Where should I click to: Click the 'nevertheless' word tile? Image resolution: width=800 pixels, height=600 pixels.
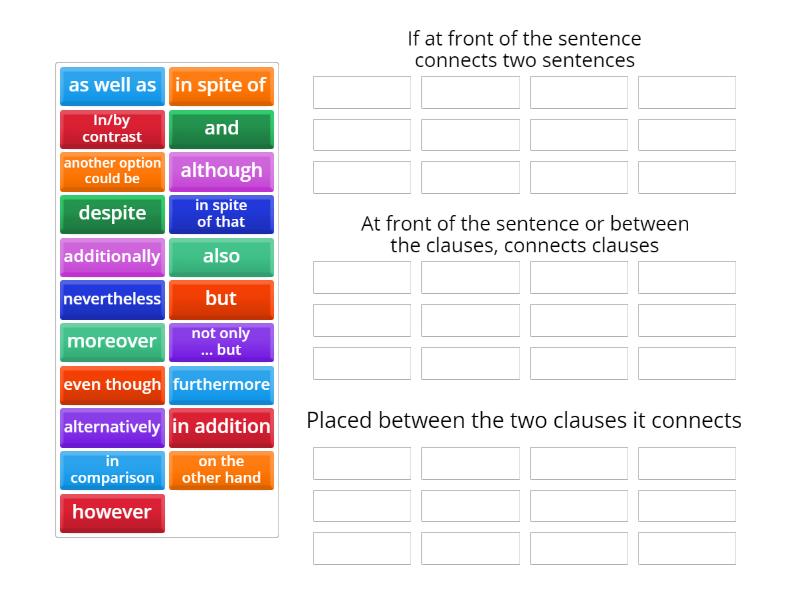point(111,300)
